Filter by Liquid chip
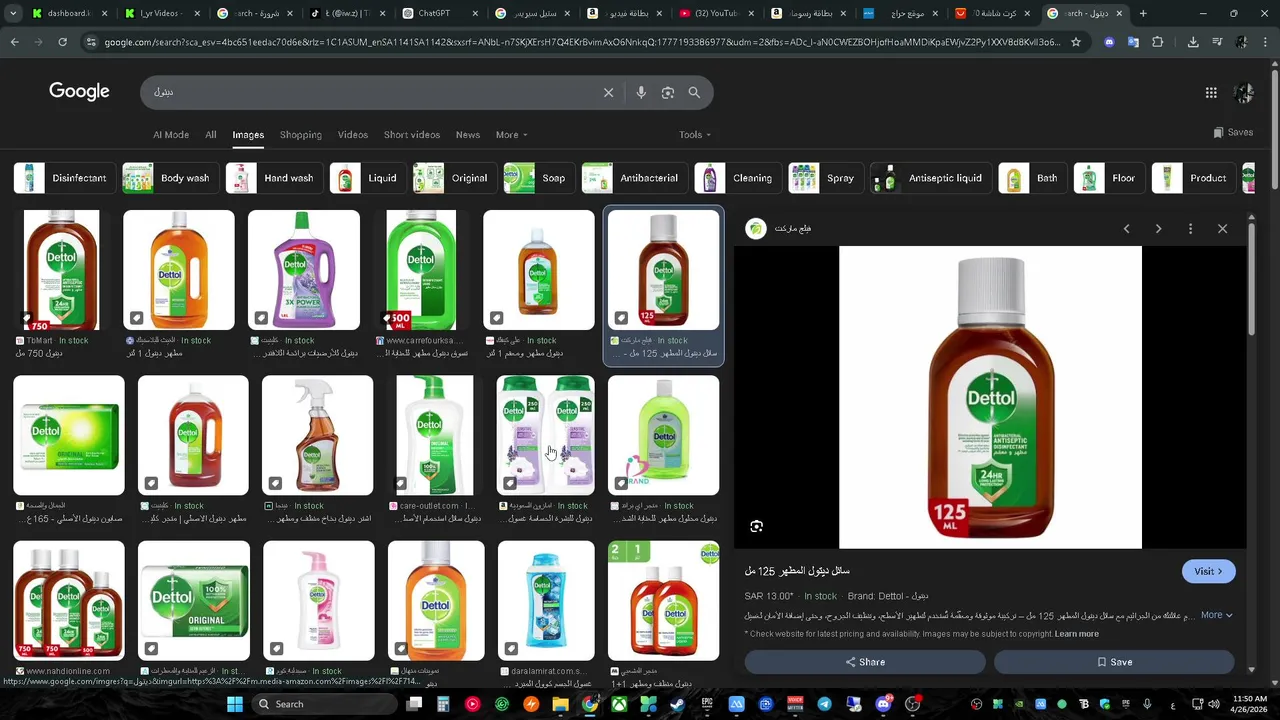 pyautogui.click(x=366, y=178)
